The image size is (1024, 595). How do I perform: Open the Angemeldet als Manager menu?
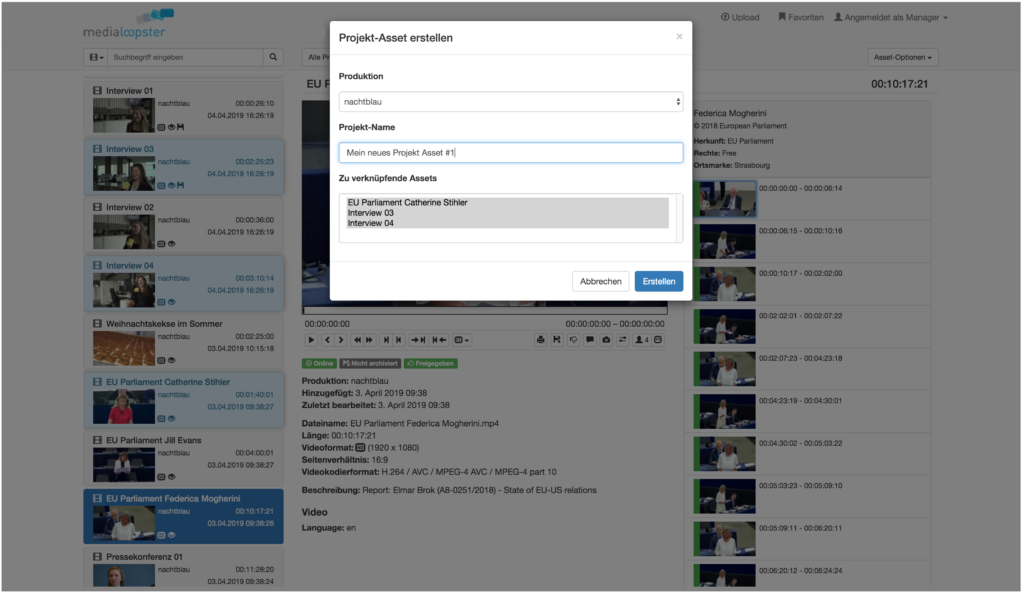coord(890,17)
